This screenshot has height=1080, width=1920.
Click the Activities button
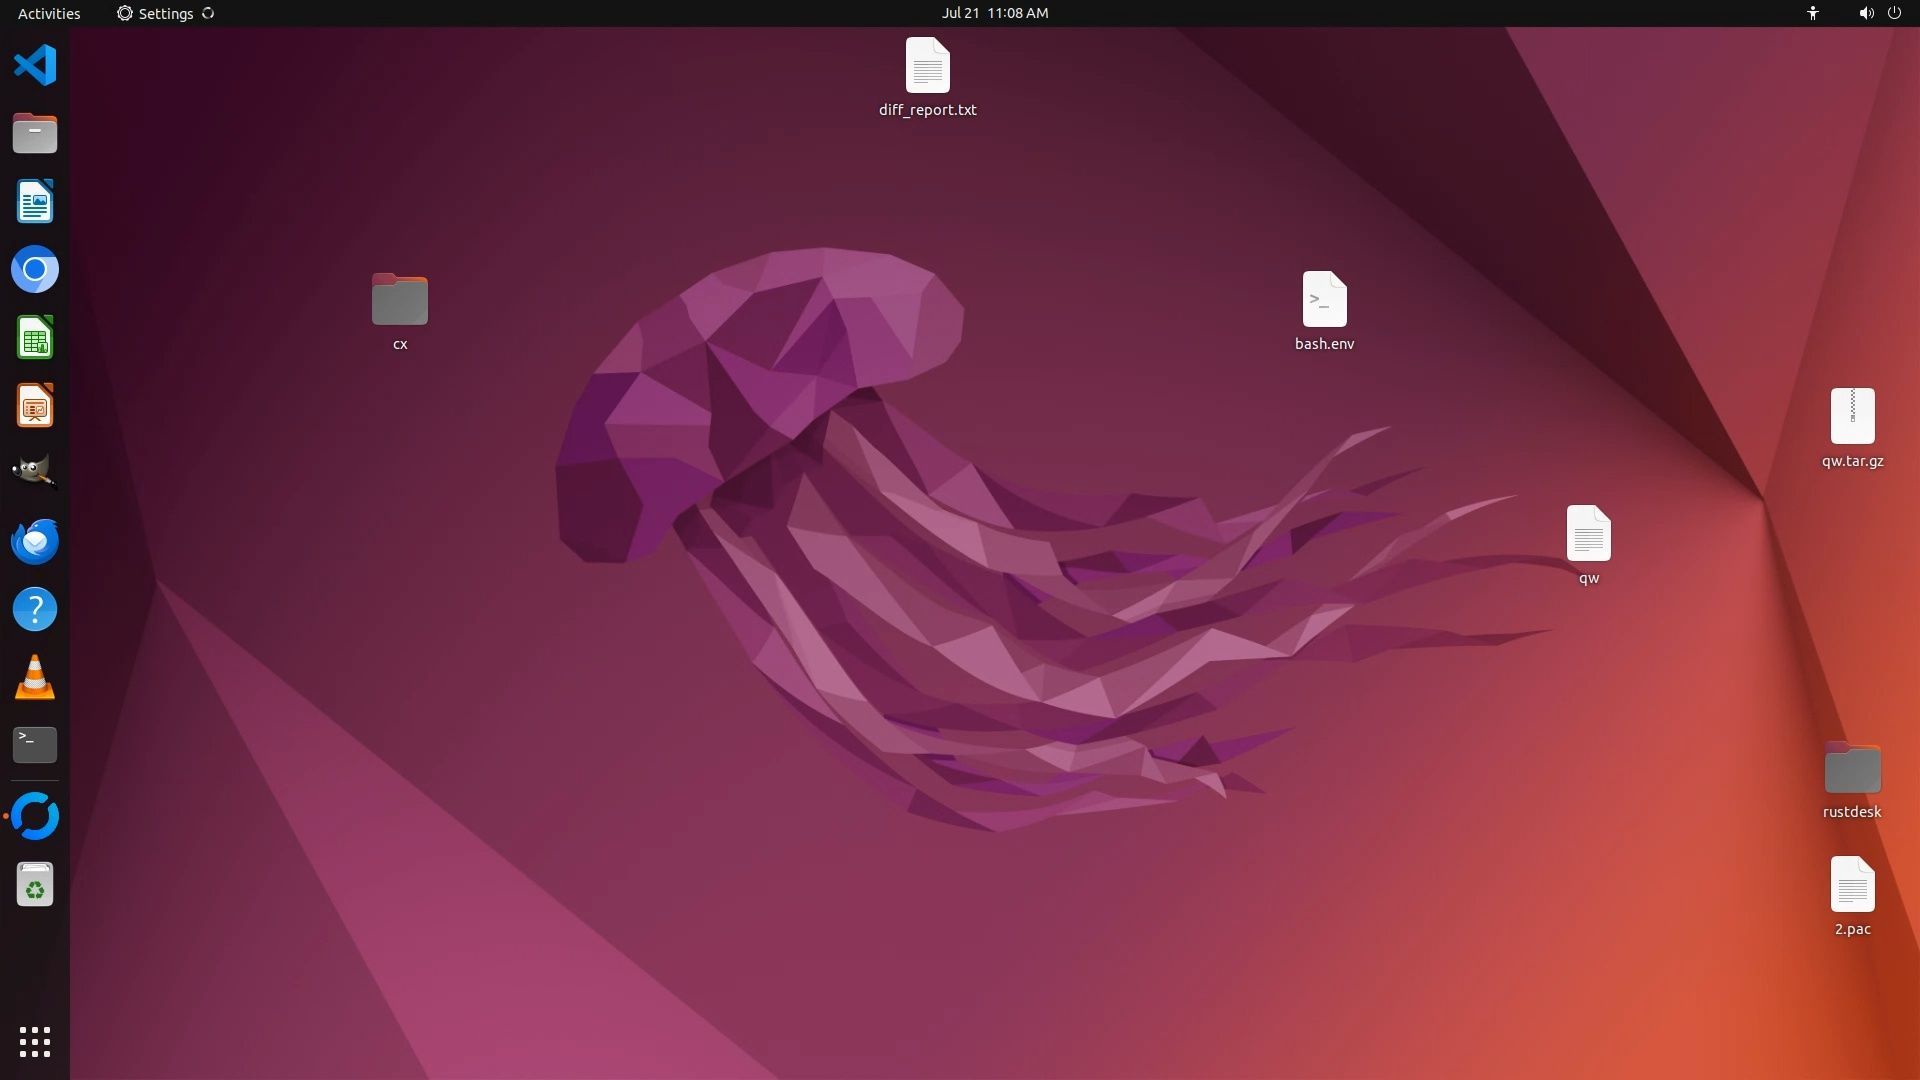pos(49,13)
